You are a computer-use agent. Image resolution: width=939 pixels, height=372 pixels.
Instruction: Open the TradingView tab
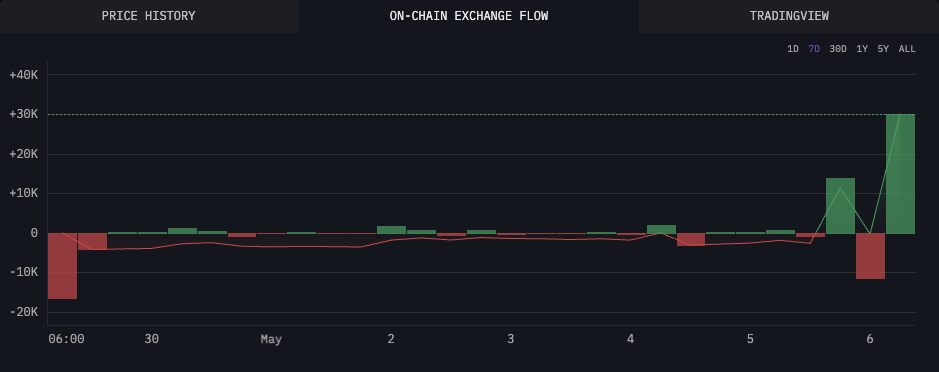[789, 16]
